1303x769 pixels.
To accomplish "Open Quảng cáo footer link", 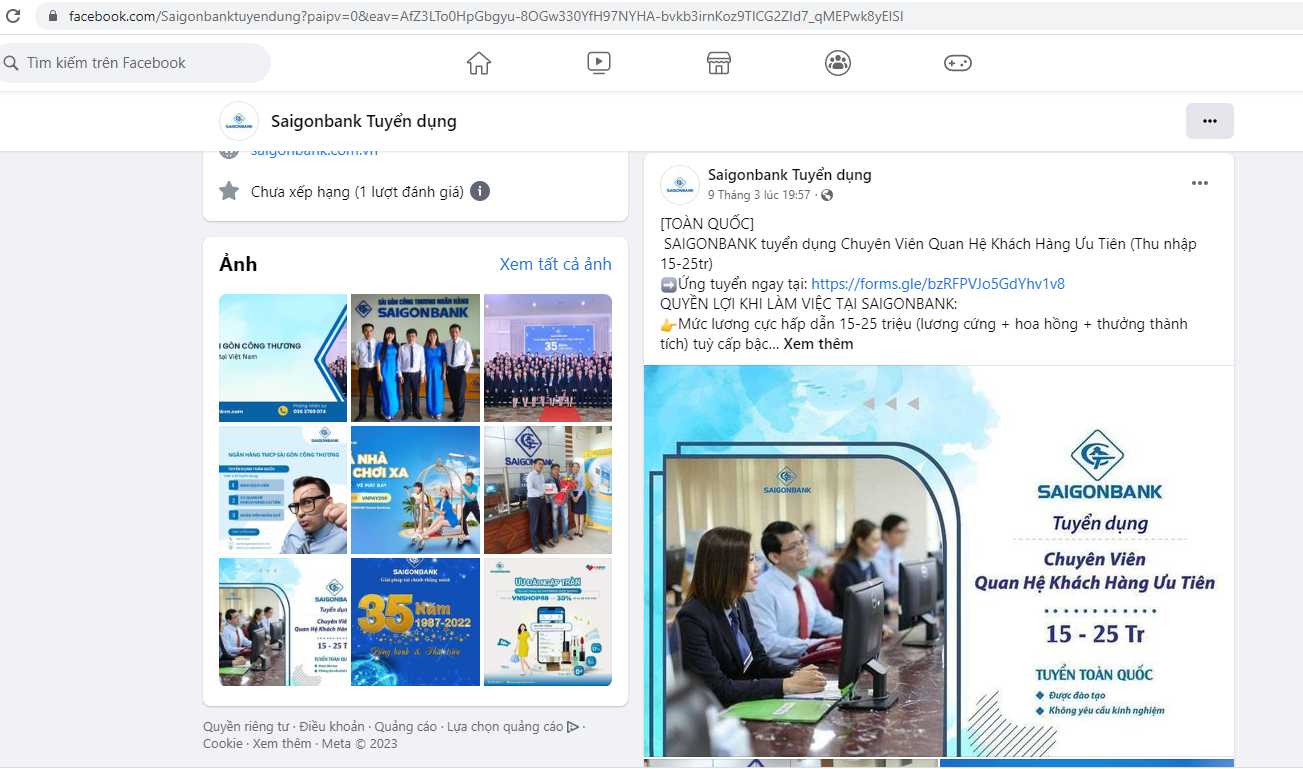I will click(406, 727).
